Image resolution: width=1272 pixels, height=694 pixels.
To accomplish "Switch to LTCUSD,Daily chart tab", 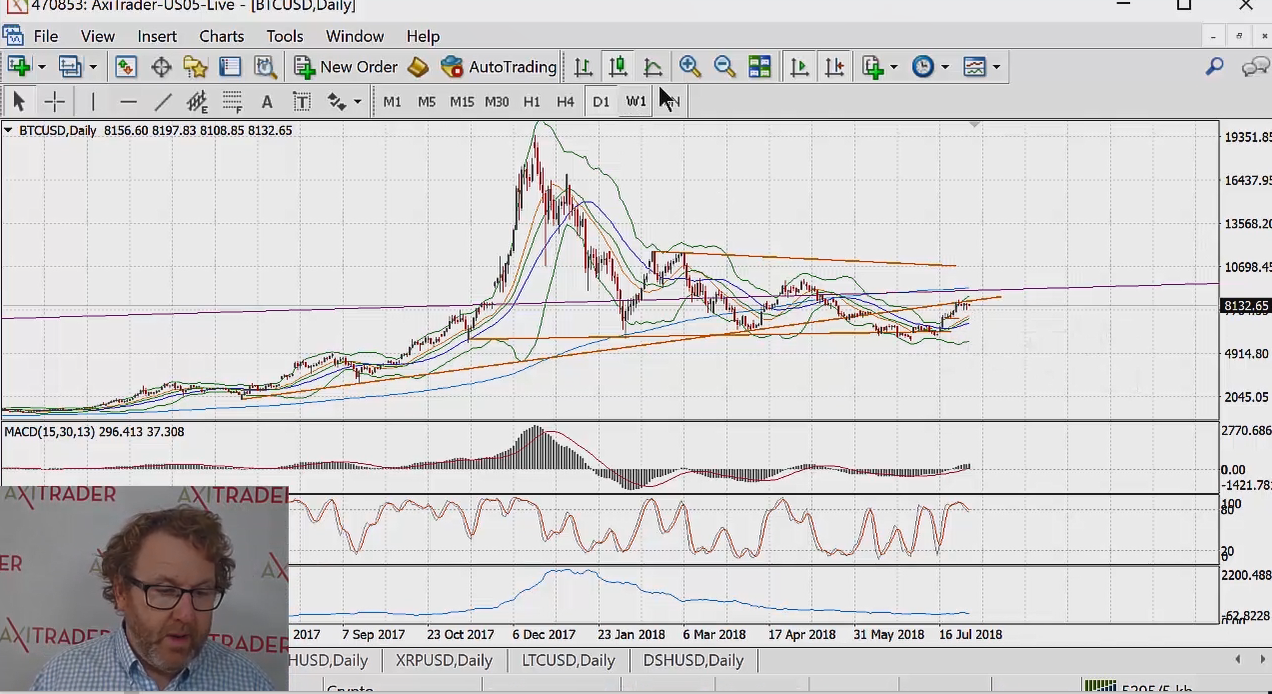I will point(568,660).
